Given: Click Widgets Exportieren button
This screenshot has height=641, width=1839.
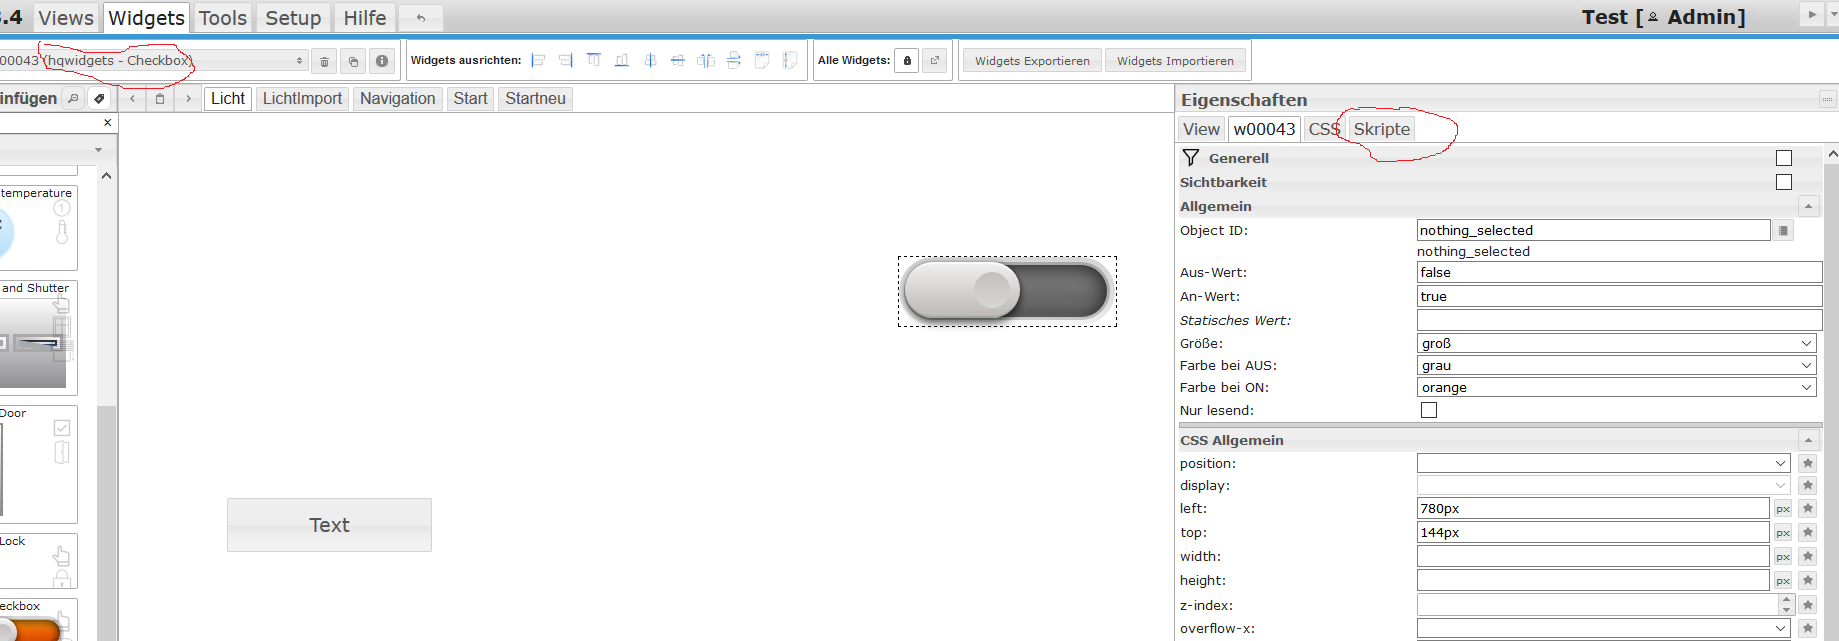Looking at the screenshot, I should (x=1032, y=61).
